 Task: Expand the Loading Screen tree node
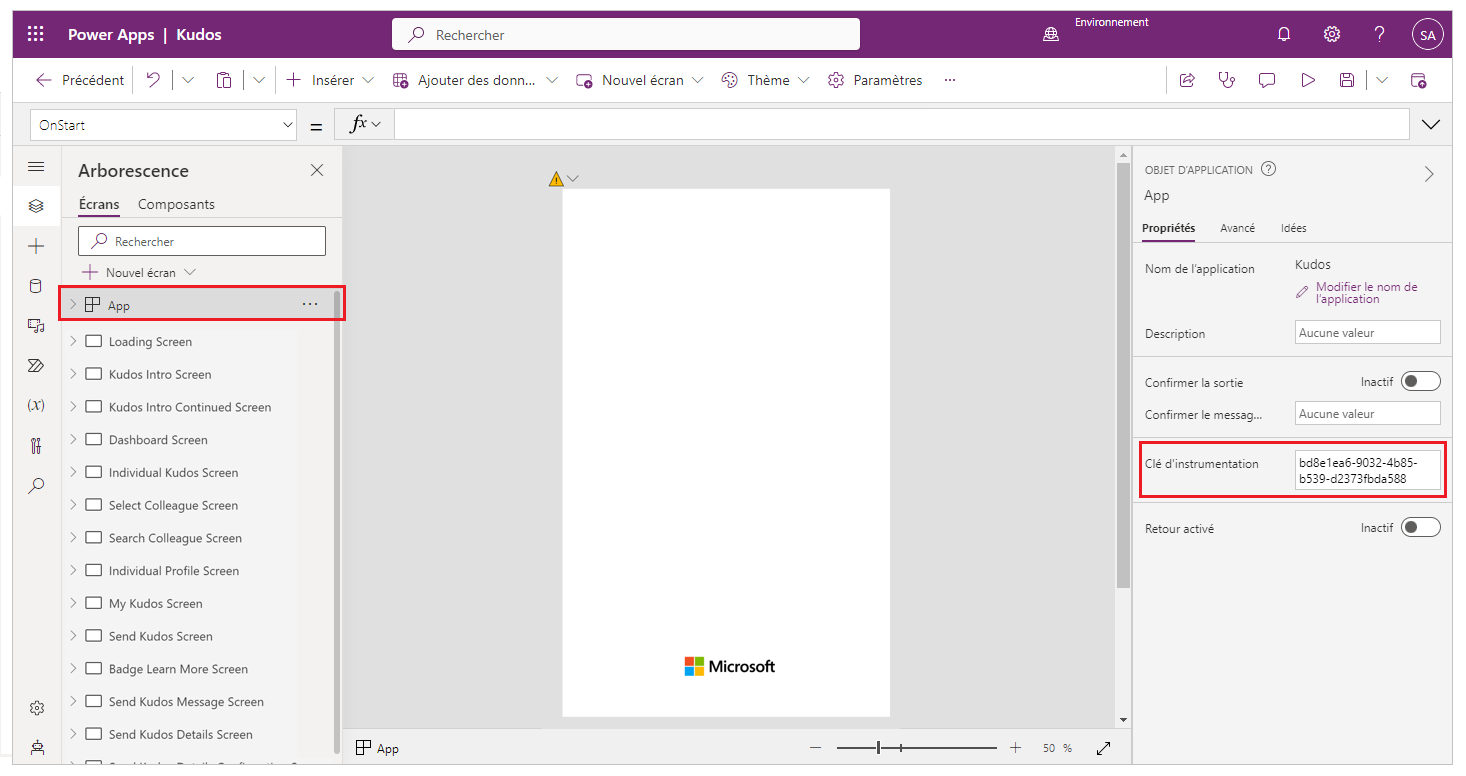tap(73, 341)
